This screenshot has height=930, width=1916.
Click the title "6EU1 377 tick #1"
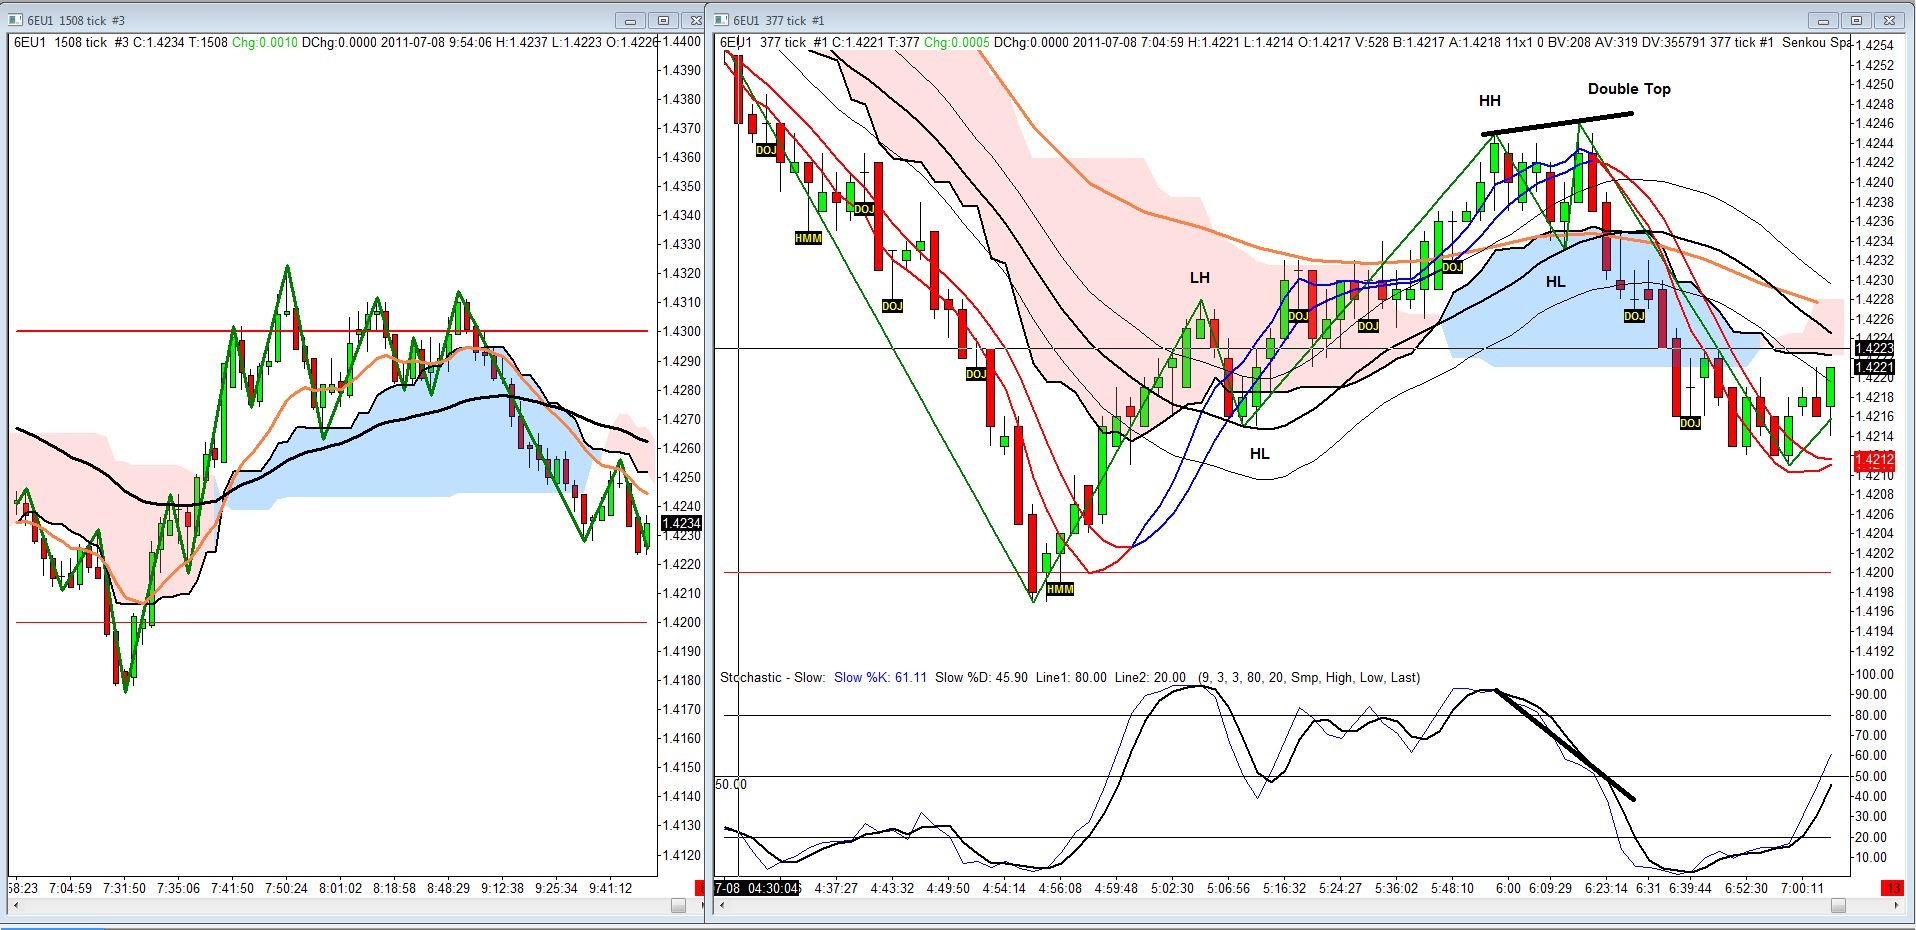pos(779,20)
